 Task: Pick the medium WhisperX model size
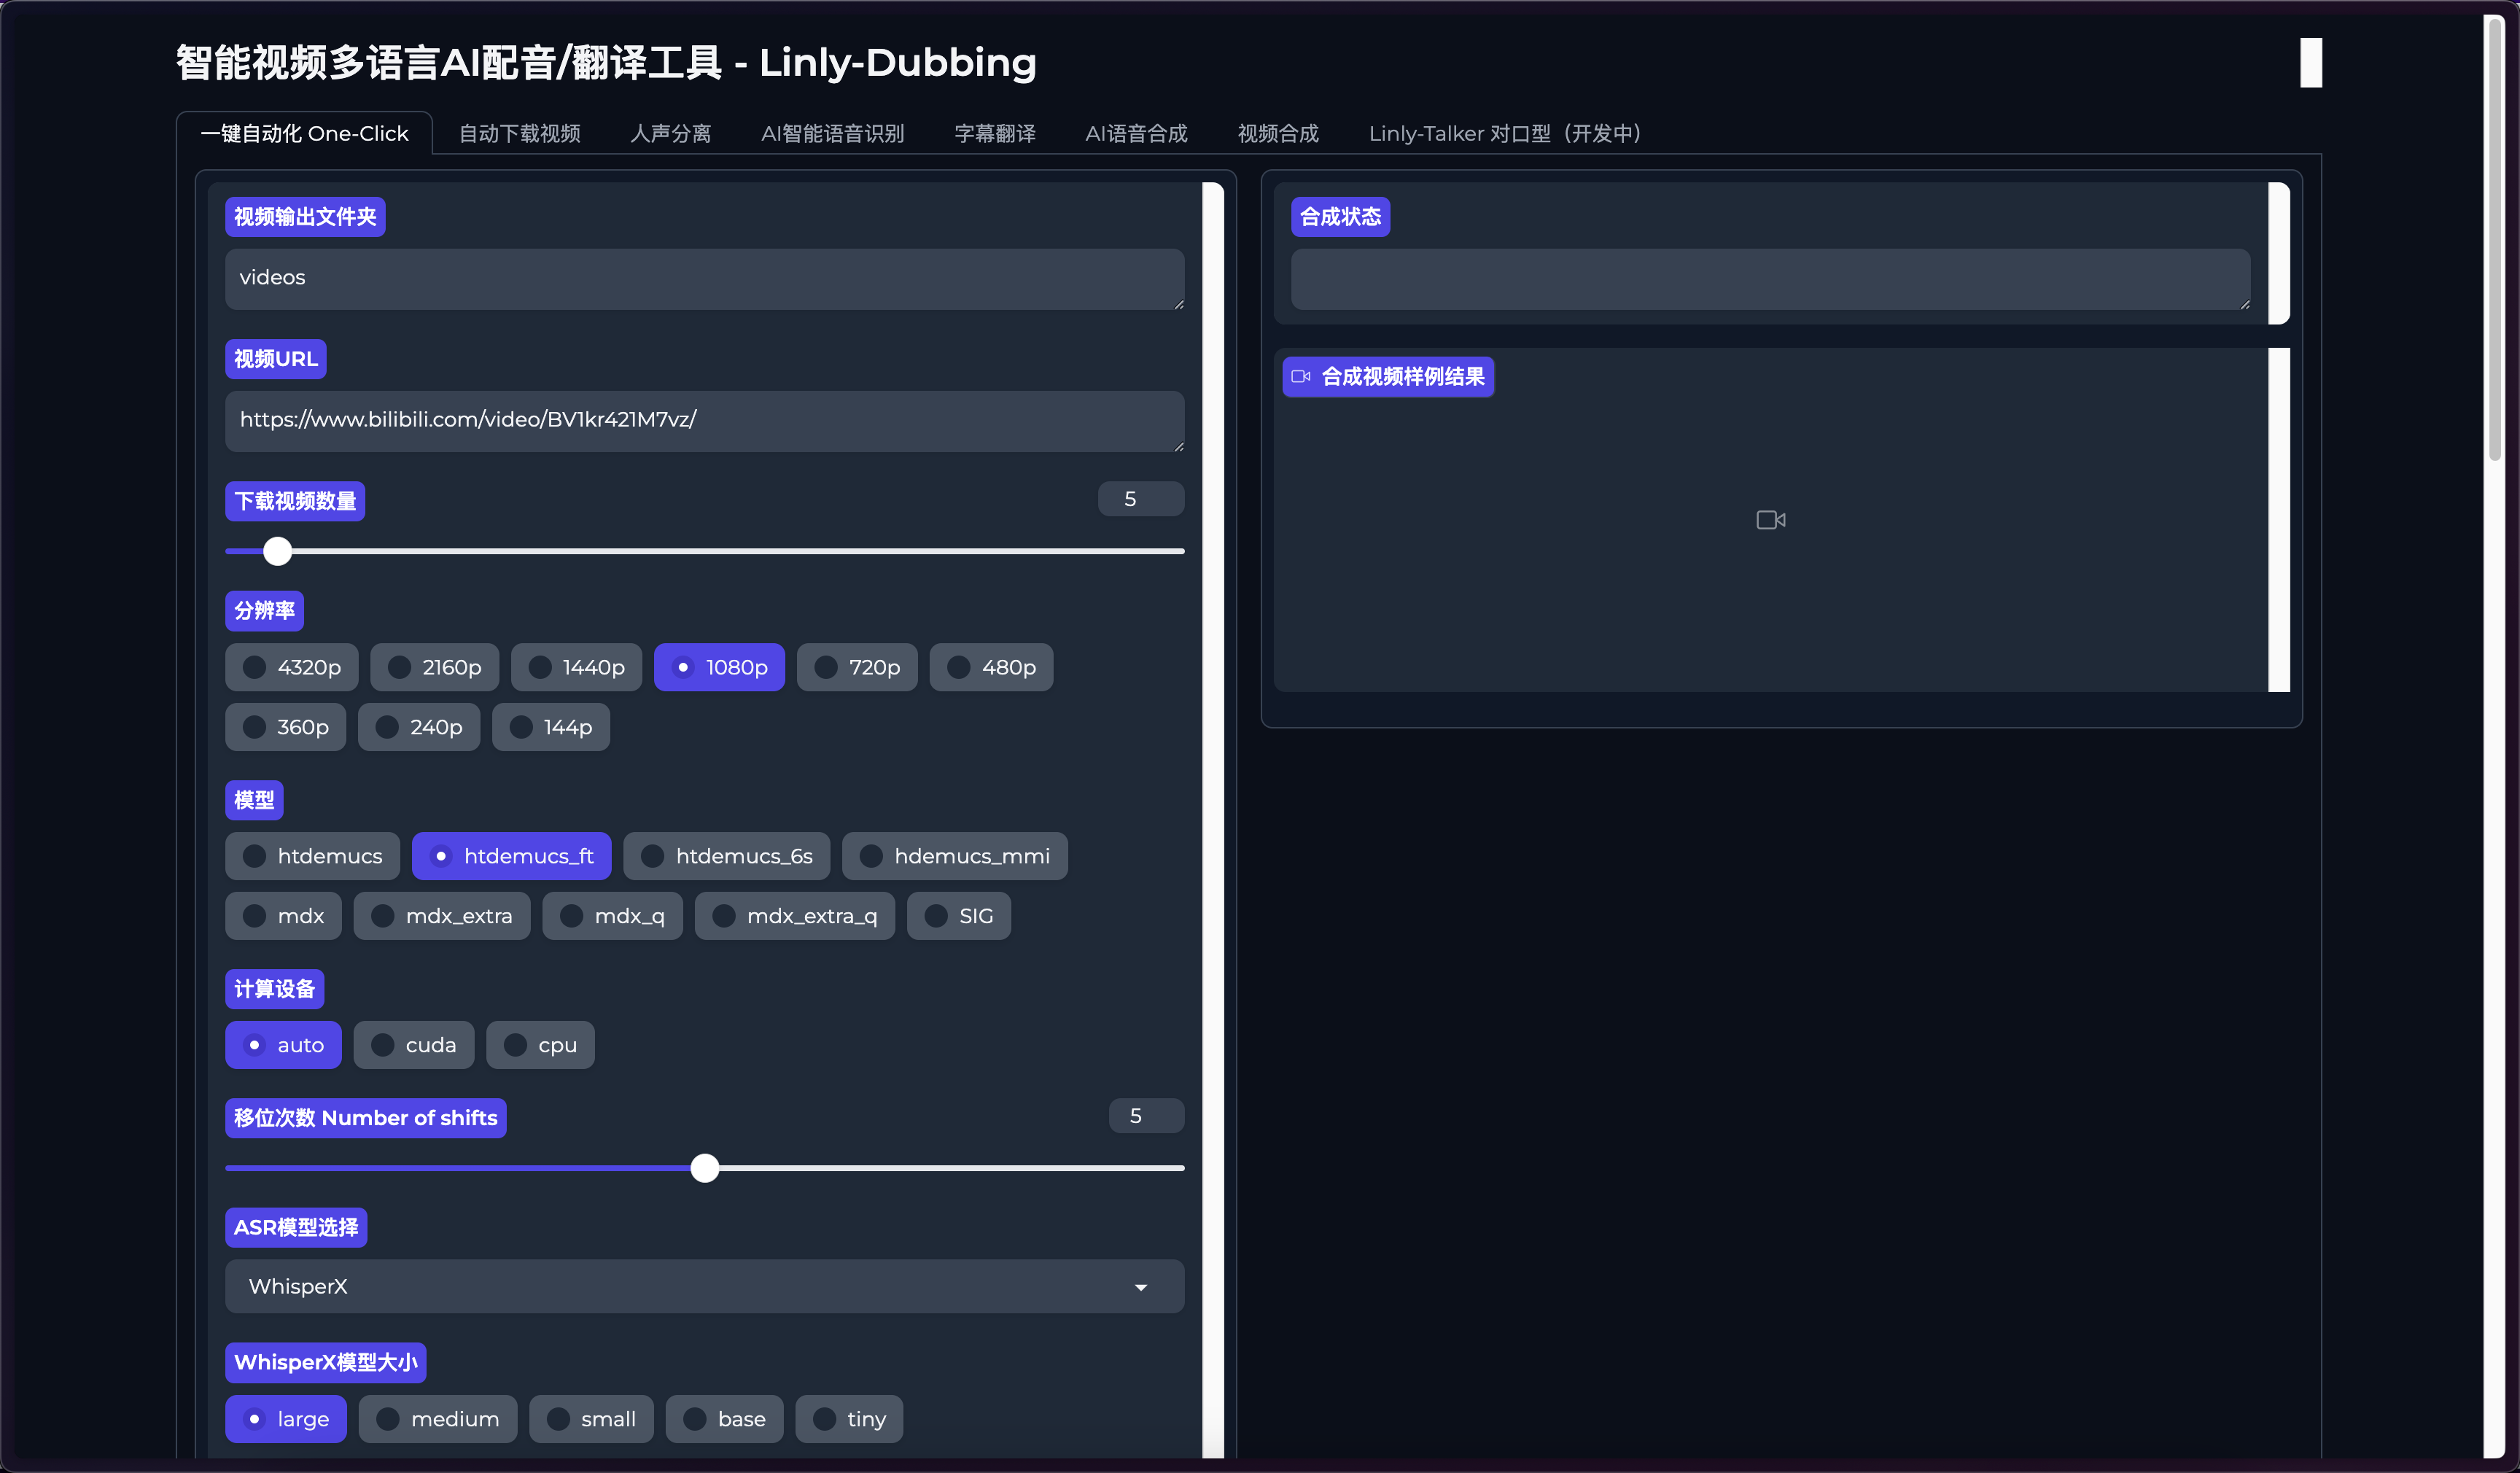click(438, 1419)
